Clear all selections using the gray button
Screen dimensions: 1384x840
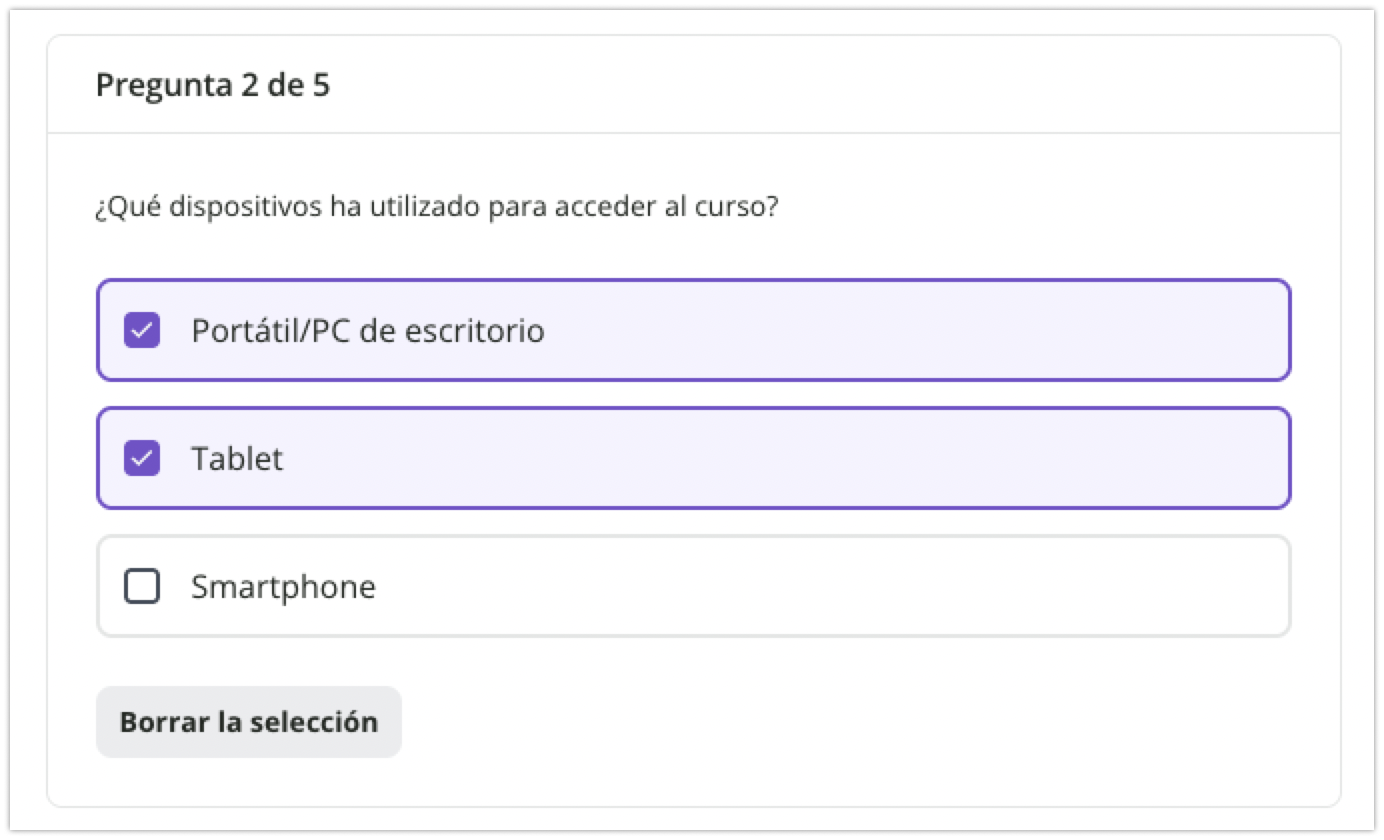point(248,721)
